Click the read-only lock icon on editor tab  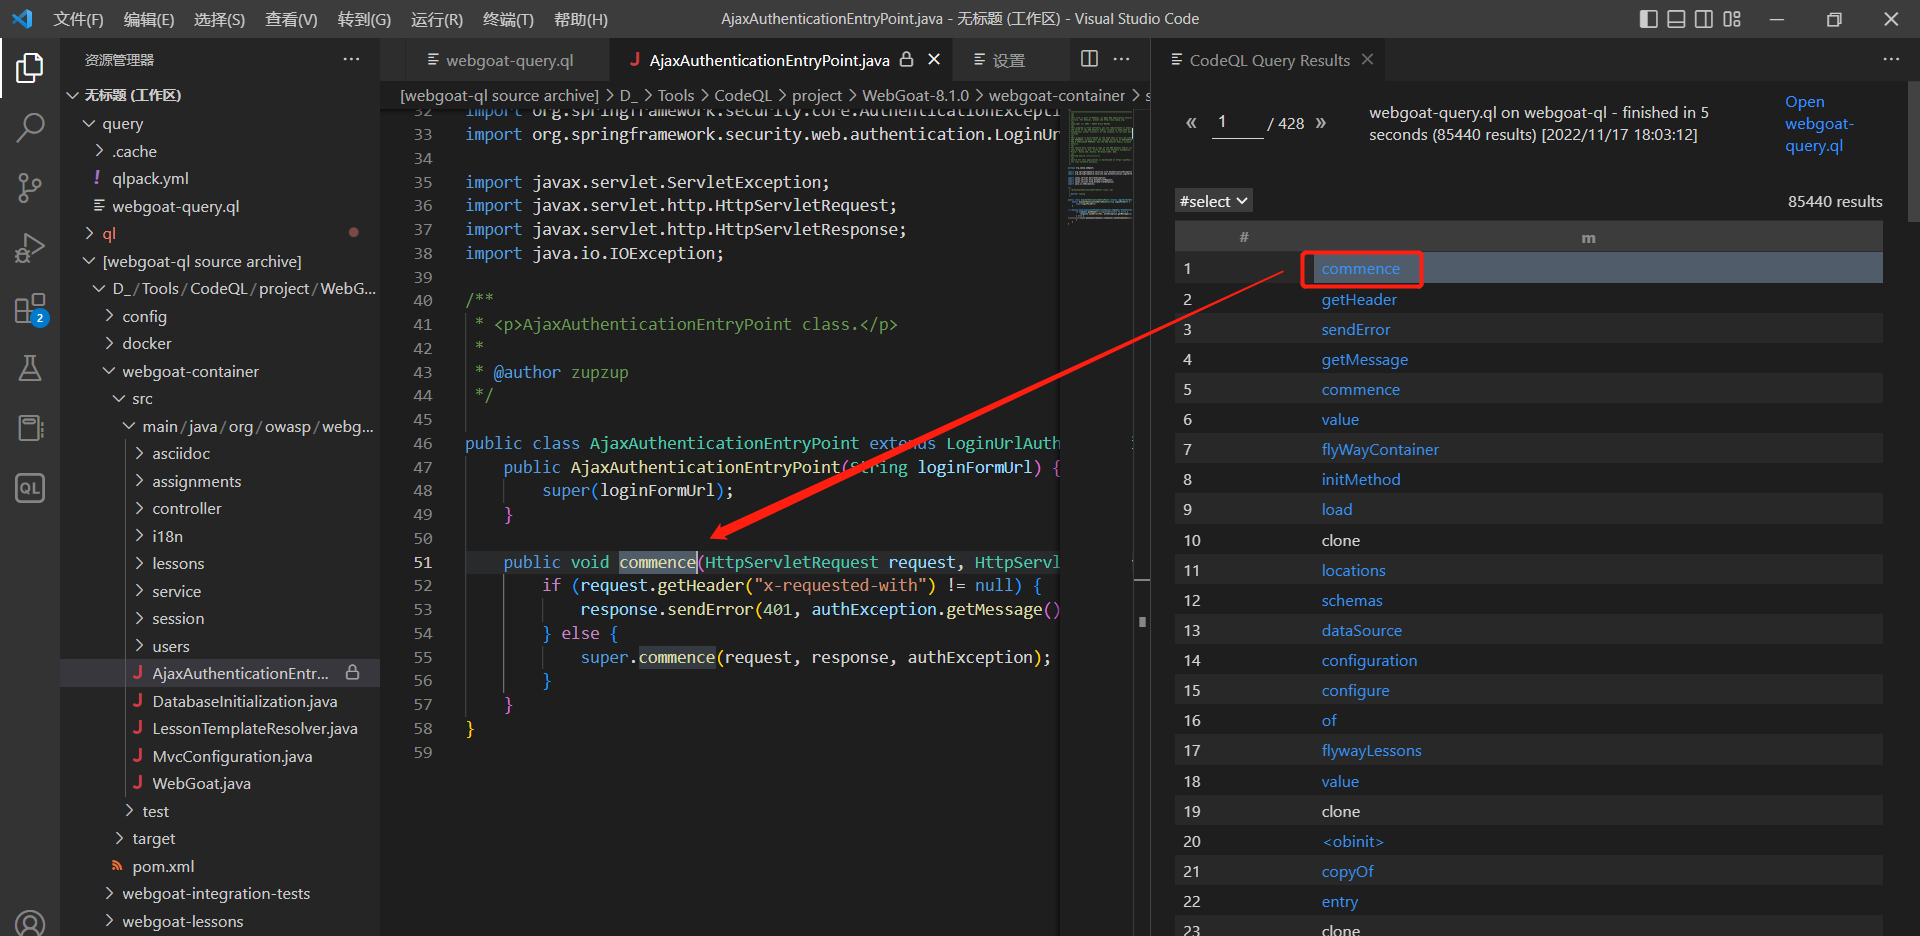click(x=906, y=60)
